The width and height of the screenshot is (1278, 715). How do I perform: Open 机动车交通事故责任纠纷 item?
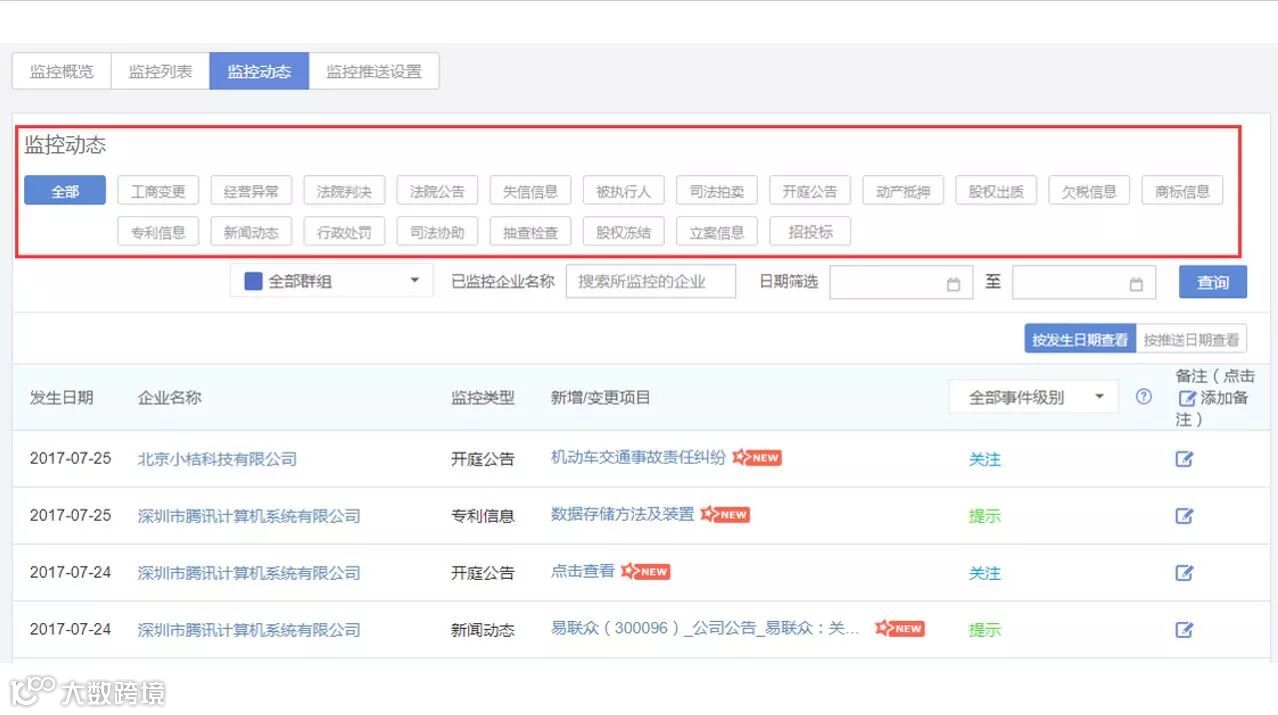pyautogui.click(x=638, y=458)
